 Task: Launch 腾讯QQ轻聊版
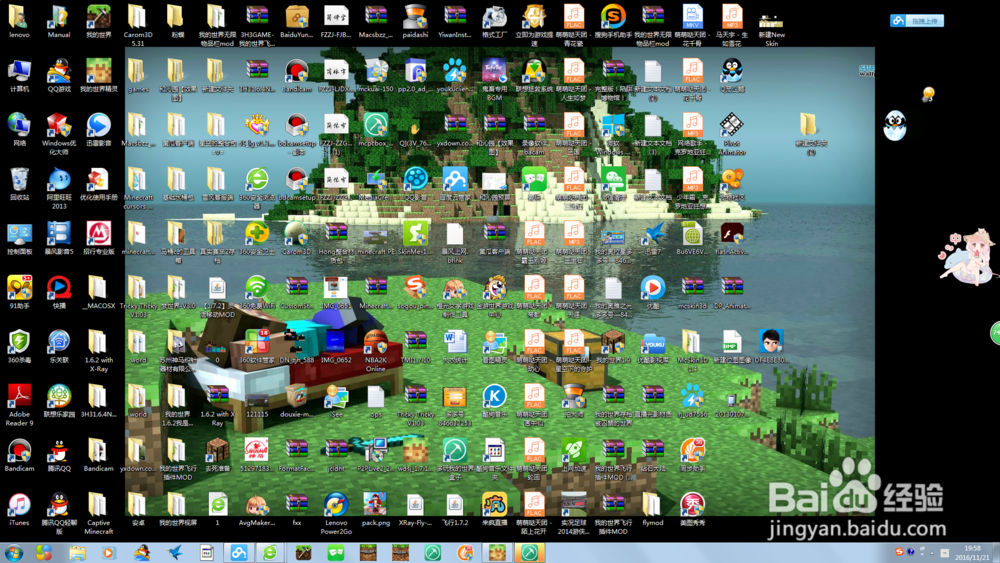click(59, 505)
